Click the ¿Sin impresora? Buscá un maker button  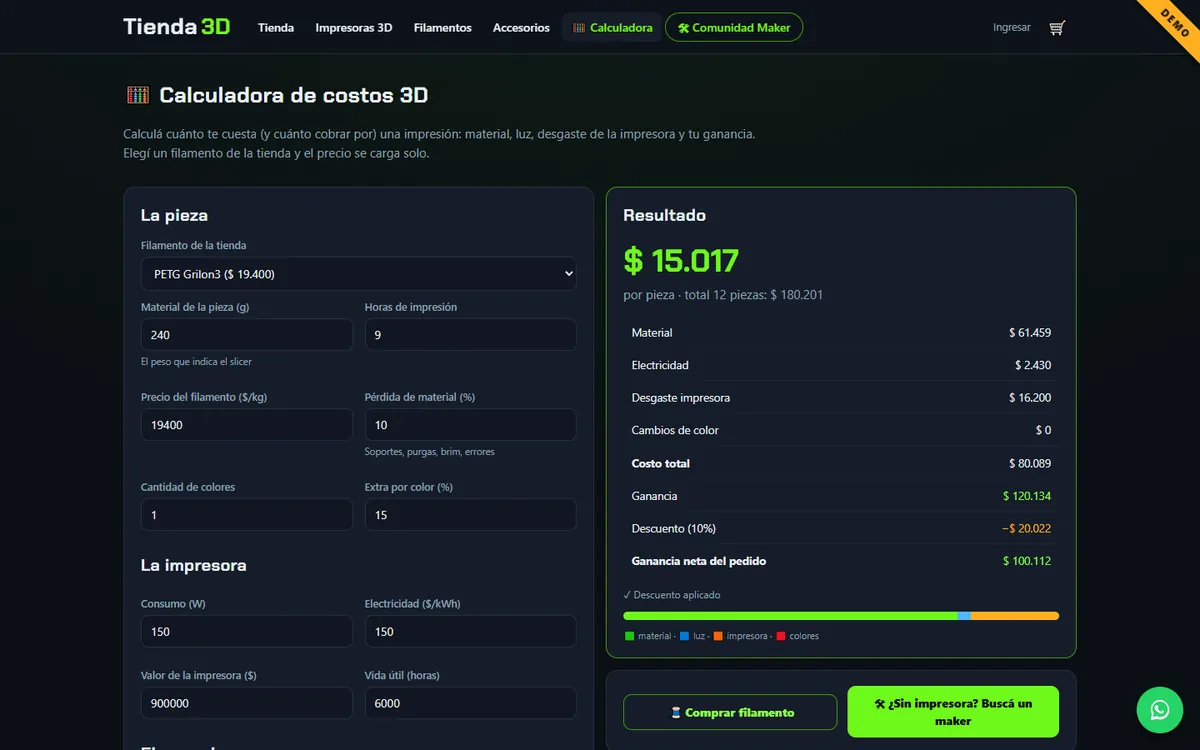[x=953, y=712]
